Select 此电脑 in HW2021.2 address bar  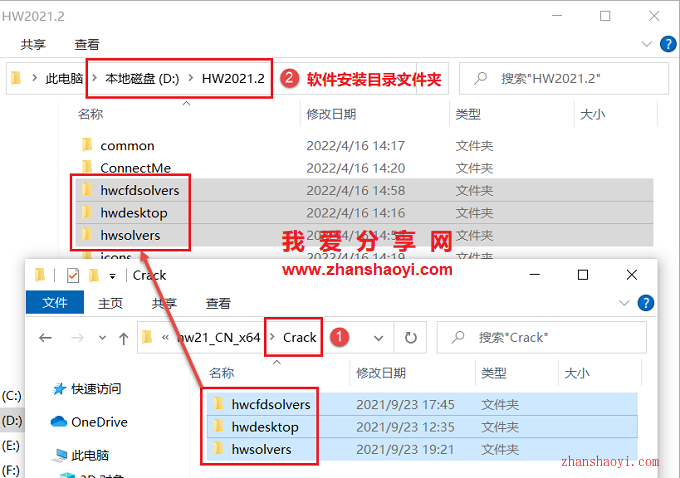(64, 79)
